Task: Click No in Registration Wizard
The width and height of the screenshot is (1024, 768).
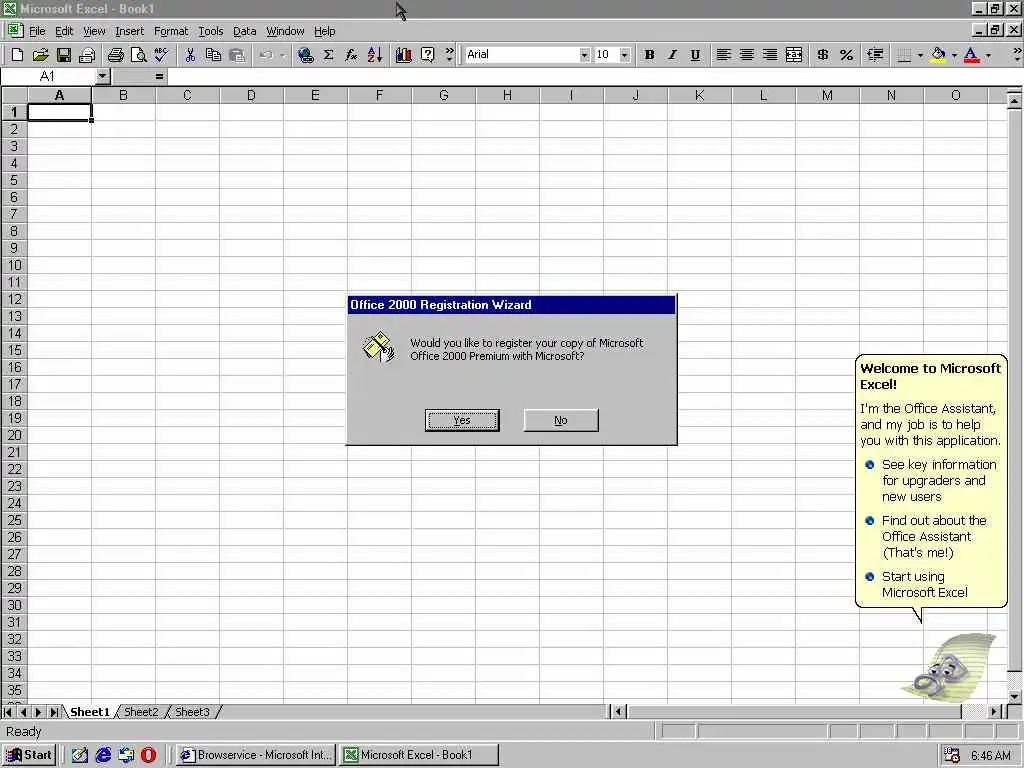Action: click(x=560, y=421)
